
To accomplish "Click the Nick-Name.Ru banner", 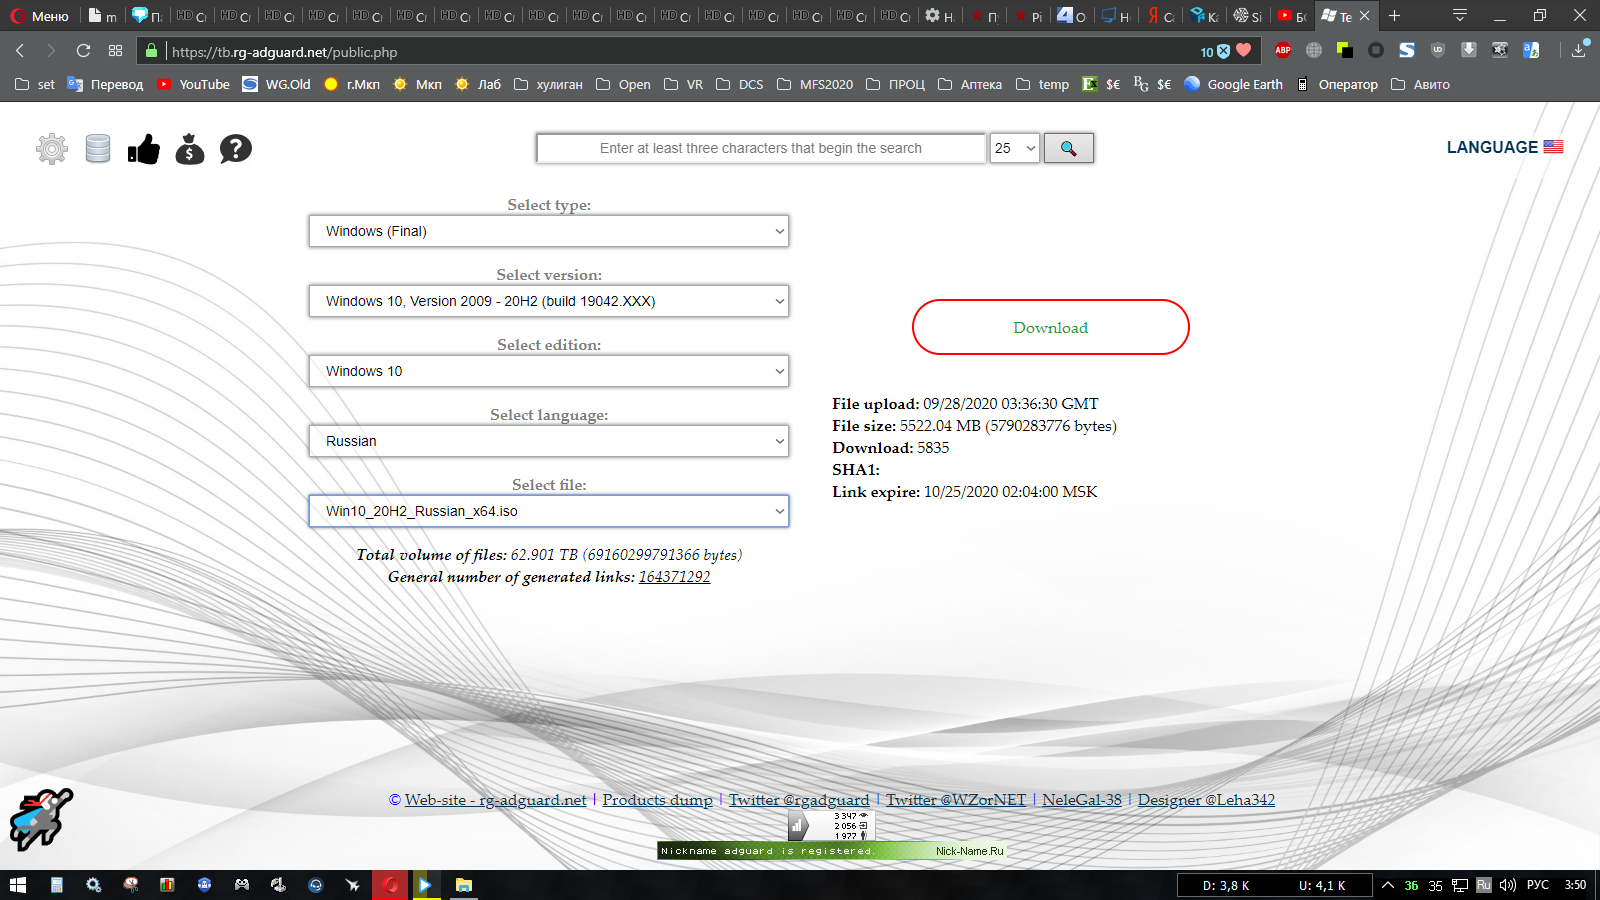I will point(831,851).
